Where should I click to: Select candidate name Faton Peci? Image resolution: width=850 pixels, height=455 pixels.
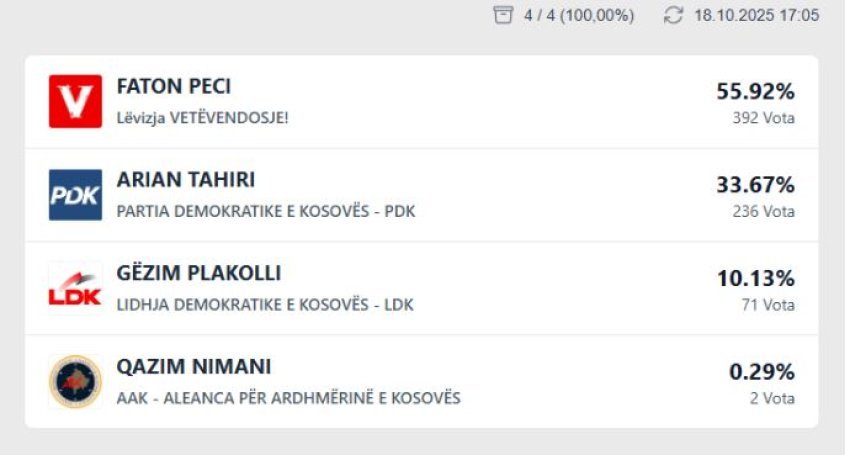click(x=174, y=87)
